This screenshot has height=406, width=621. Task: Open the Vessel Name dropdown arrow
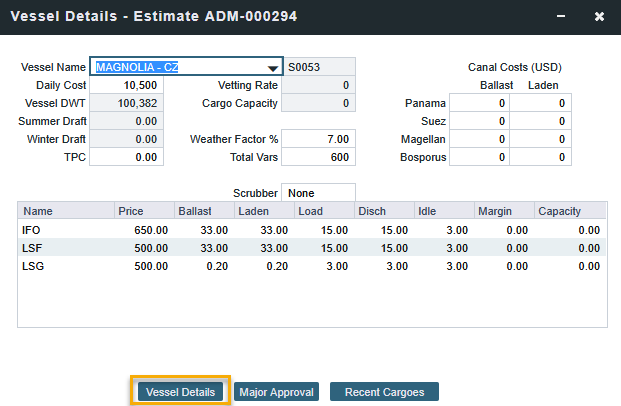pyautogui.click(x=272, y=68)
